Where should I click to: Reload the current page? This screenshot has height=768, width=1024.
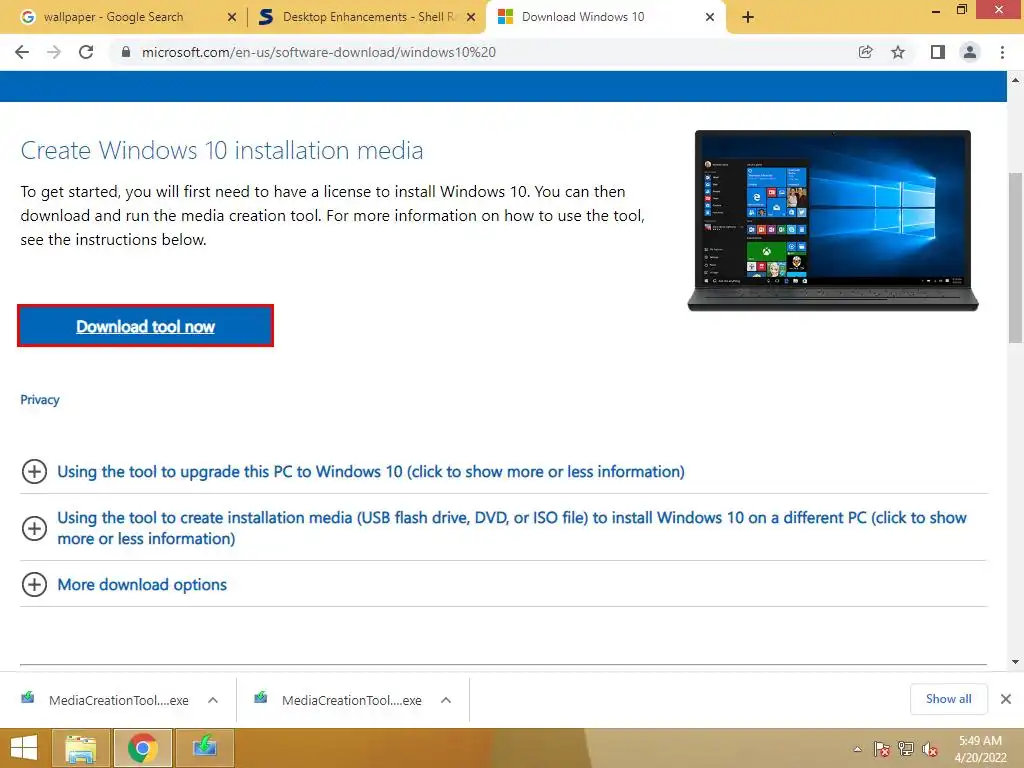coord(86,52)
